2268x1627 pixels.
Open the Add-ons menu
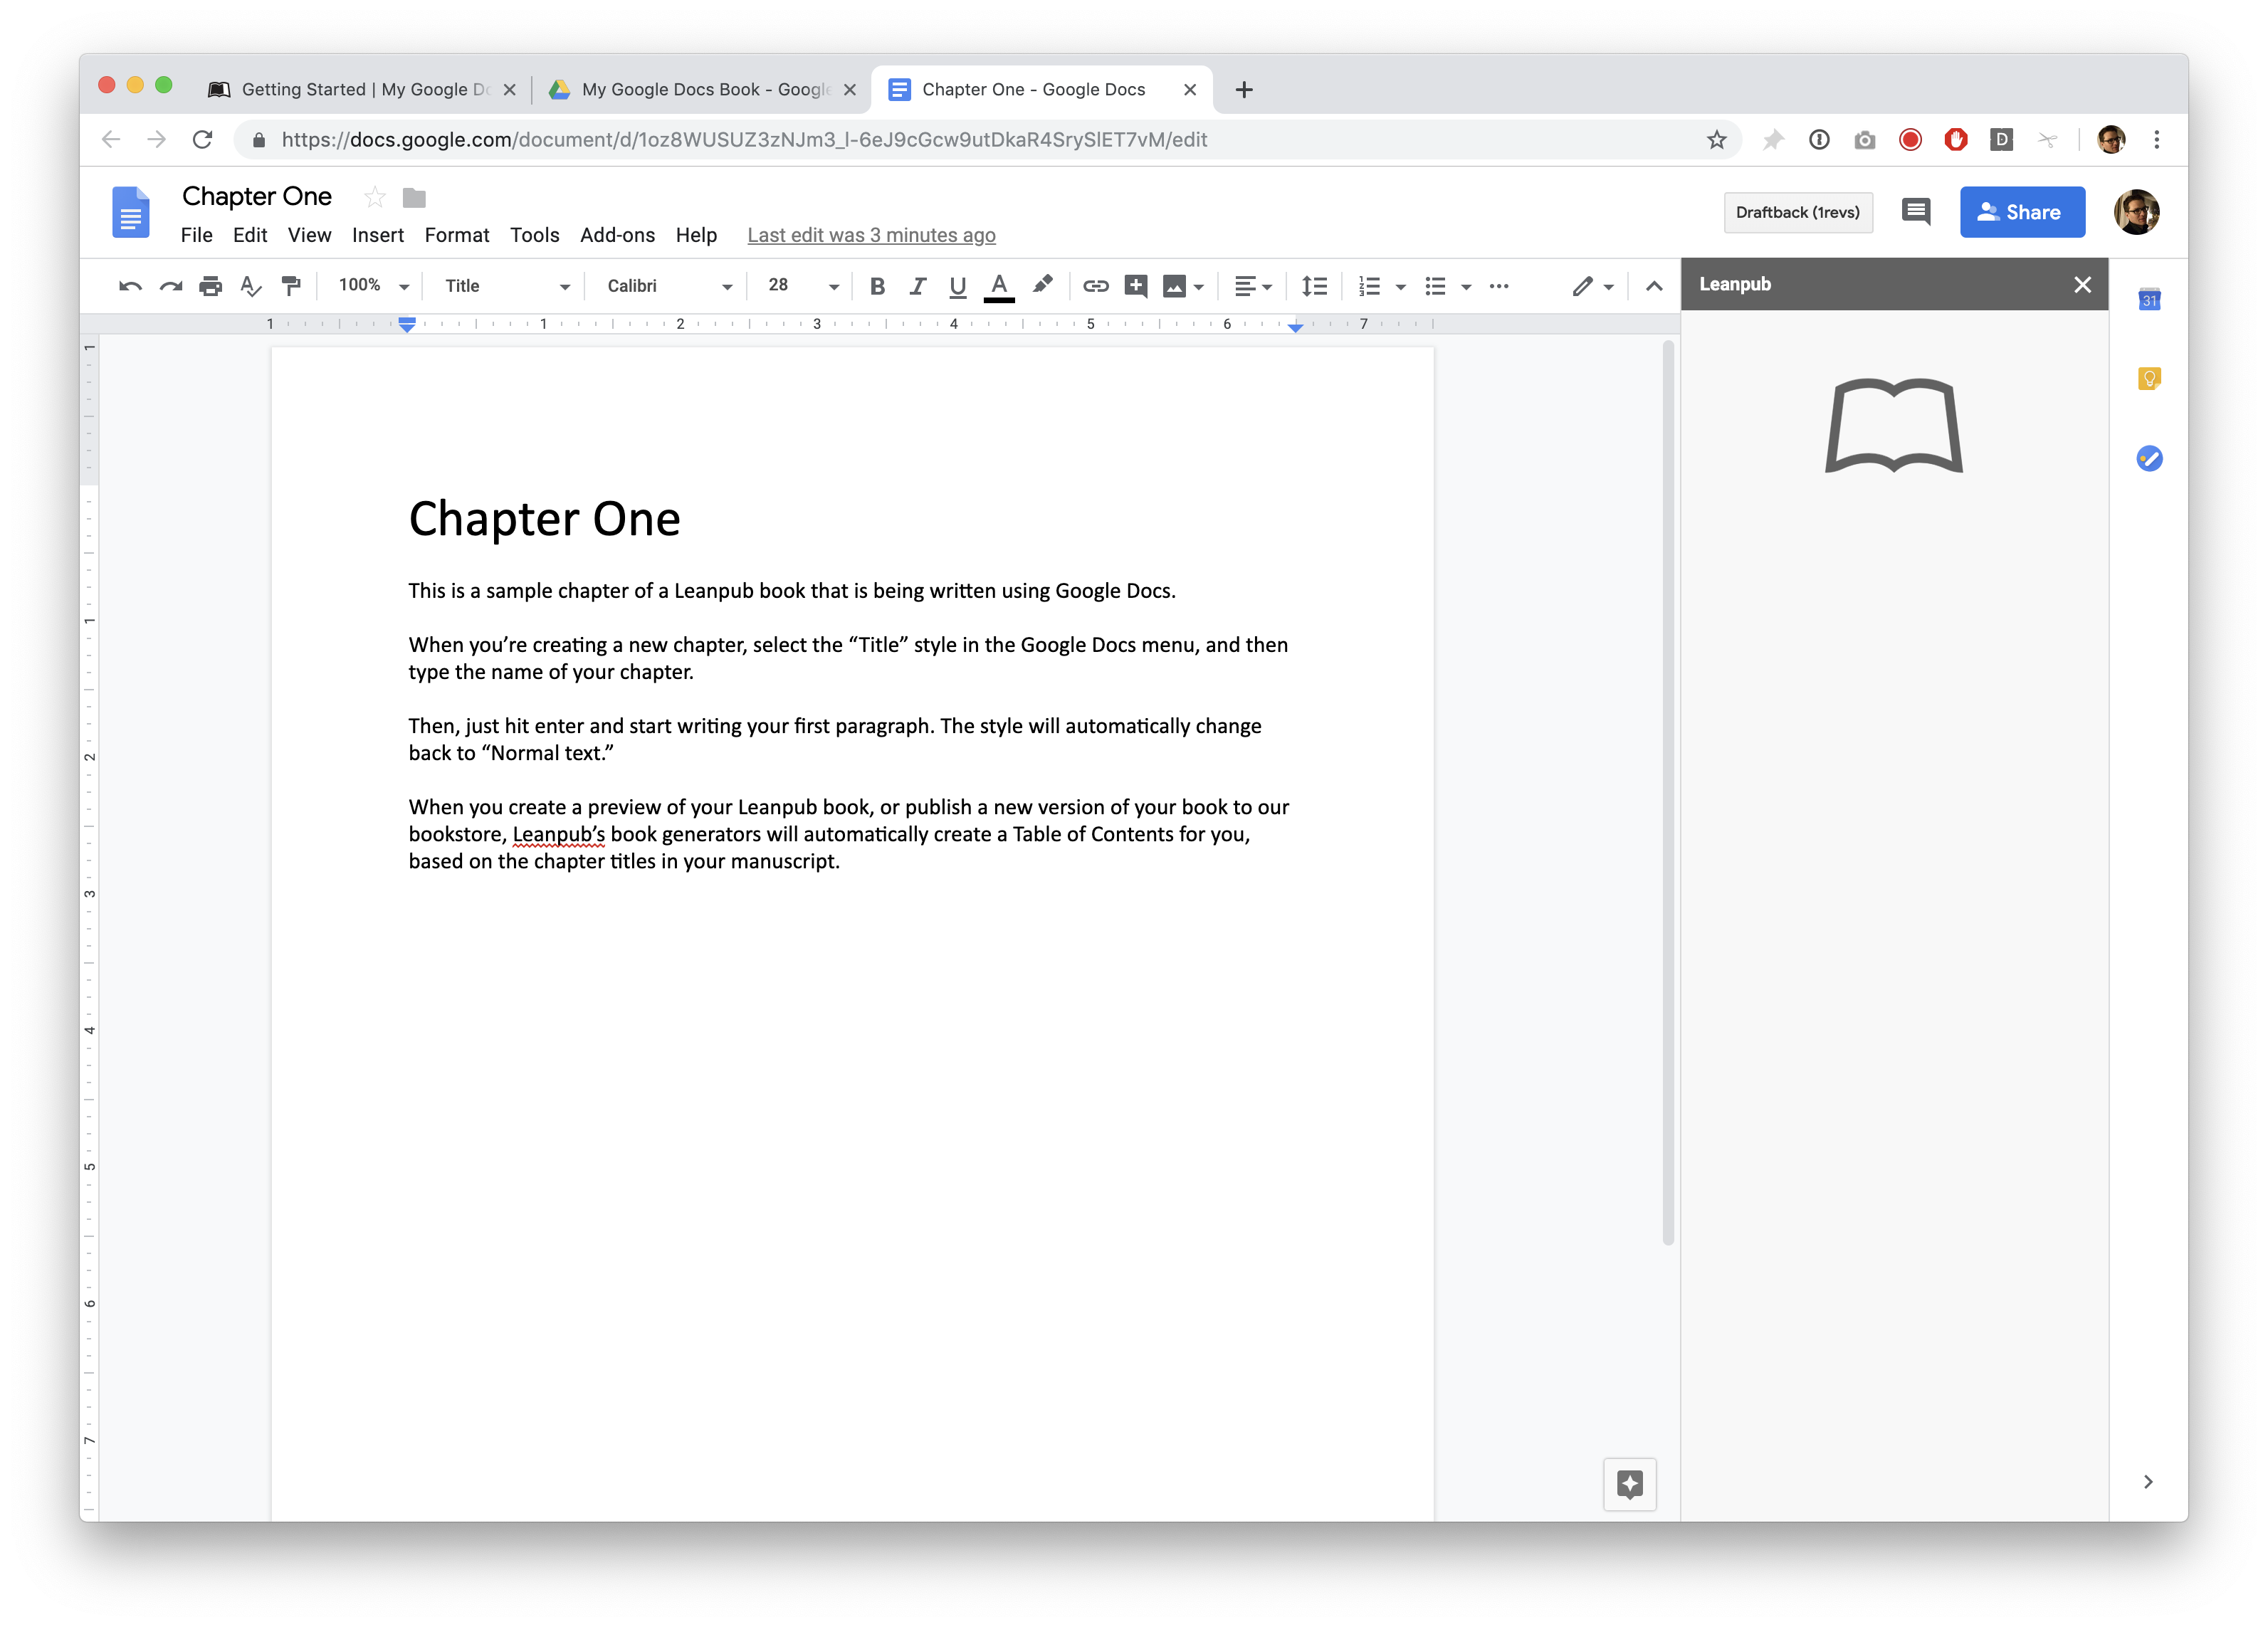pos(617,235)
